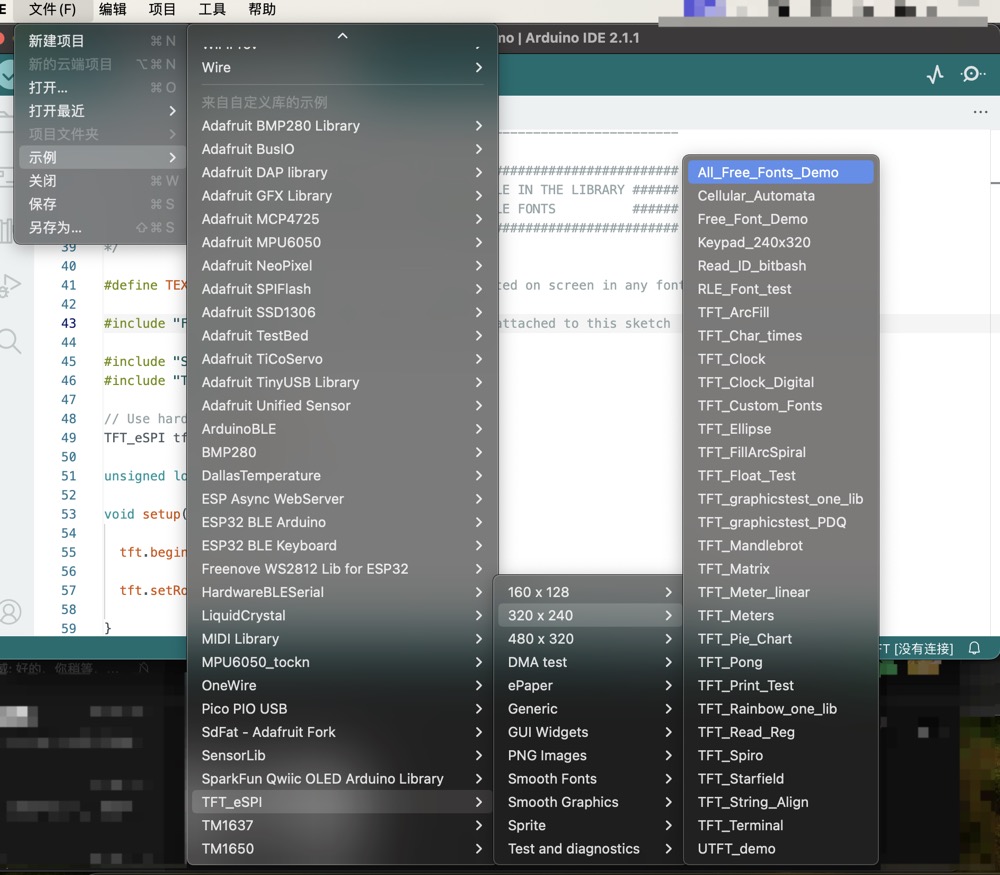Image resolution: width=1000 pixels, height=875 pixels.
Task: Open TFT_Clock_Digital example
Action: [781, 383]
